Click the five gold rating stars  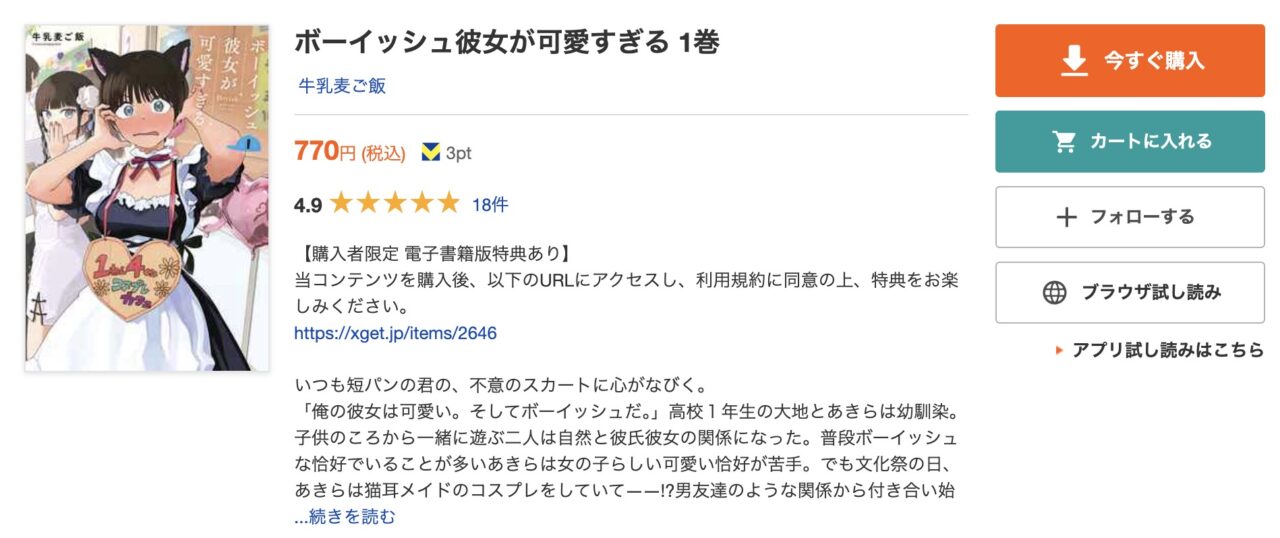pos(394,205)
